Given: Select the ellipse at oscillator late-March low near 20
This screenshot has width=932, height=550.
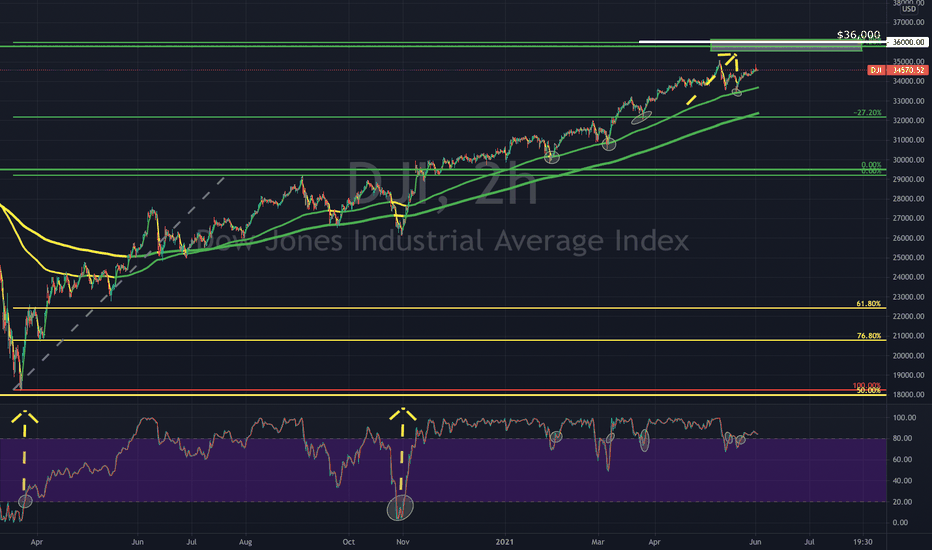Looking at the screenshot, I should pos(25,501).
